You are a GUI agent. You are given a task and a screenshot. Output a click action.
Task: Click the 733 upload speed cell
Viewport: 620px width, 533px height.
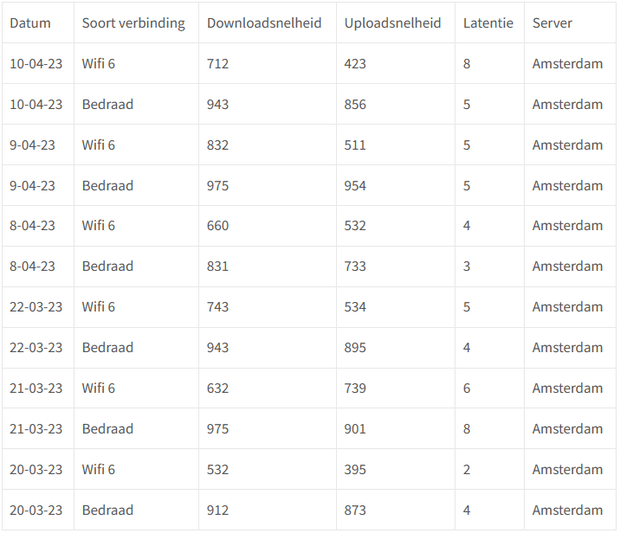395,266
